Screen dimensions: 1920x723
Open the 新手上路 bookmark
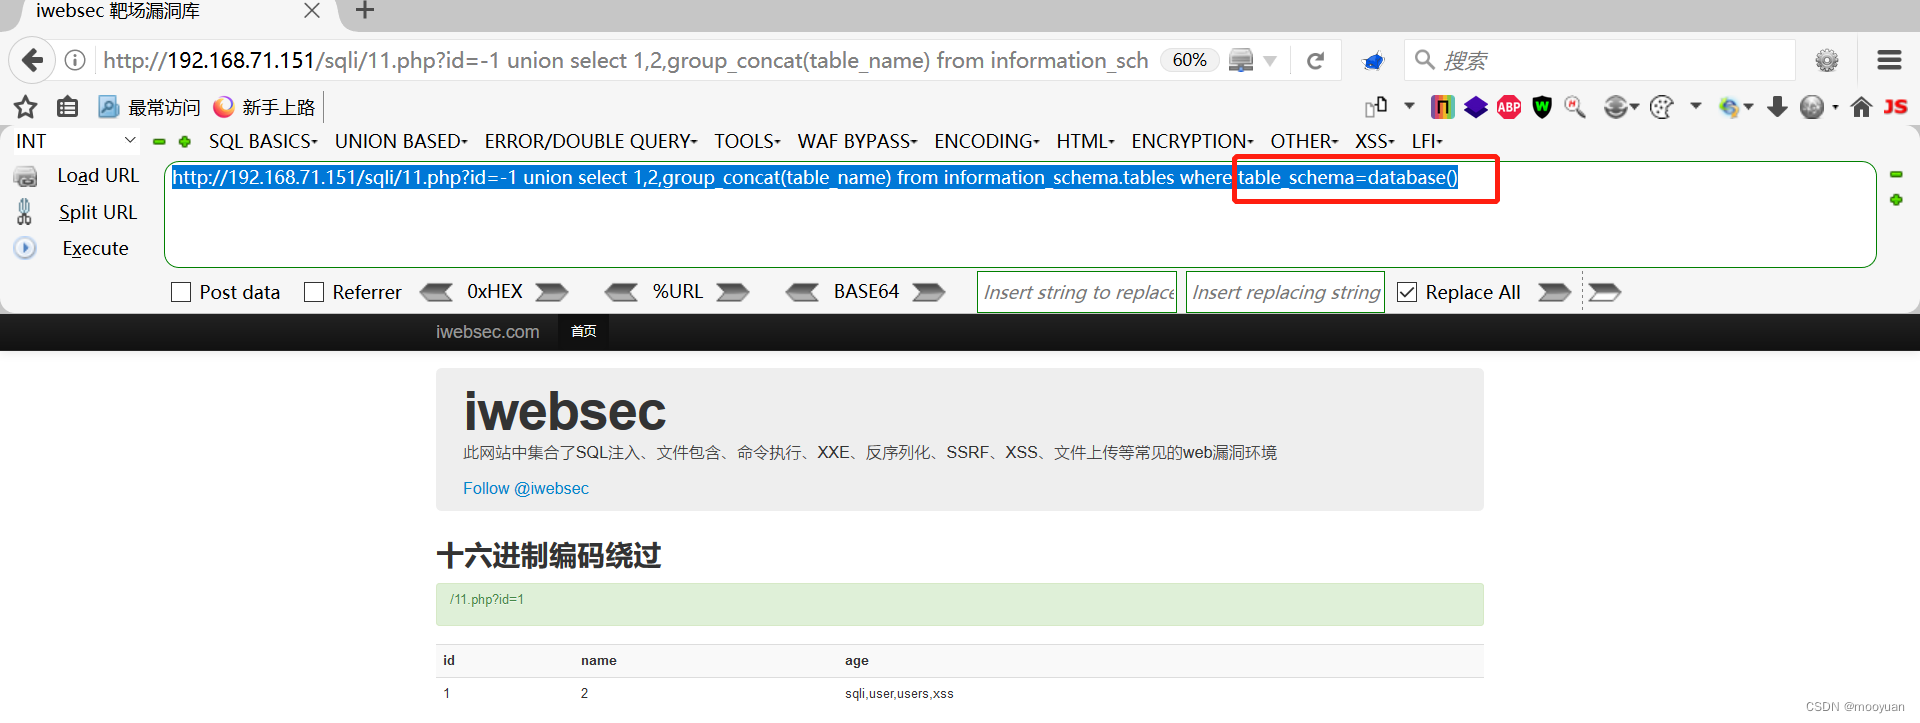pos(265,107)
